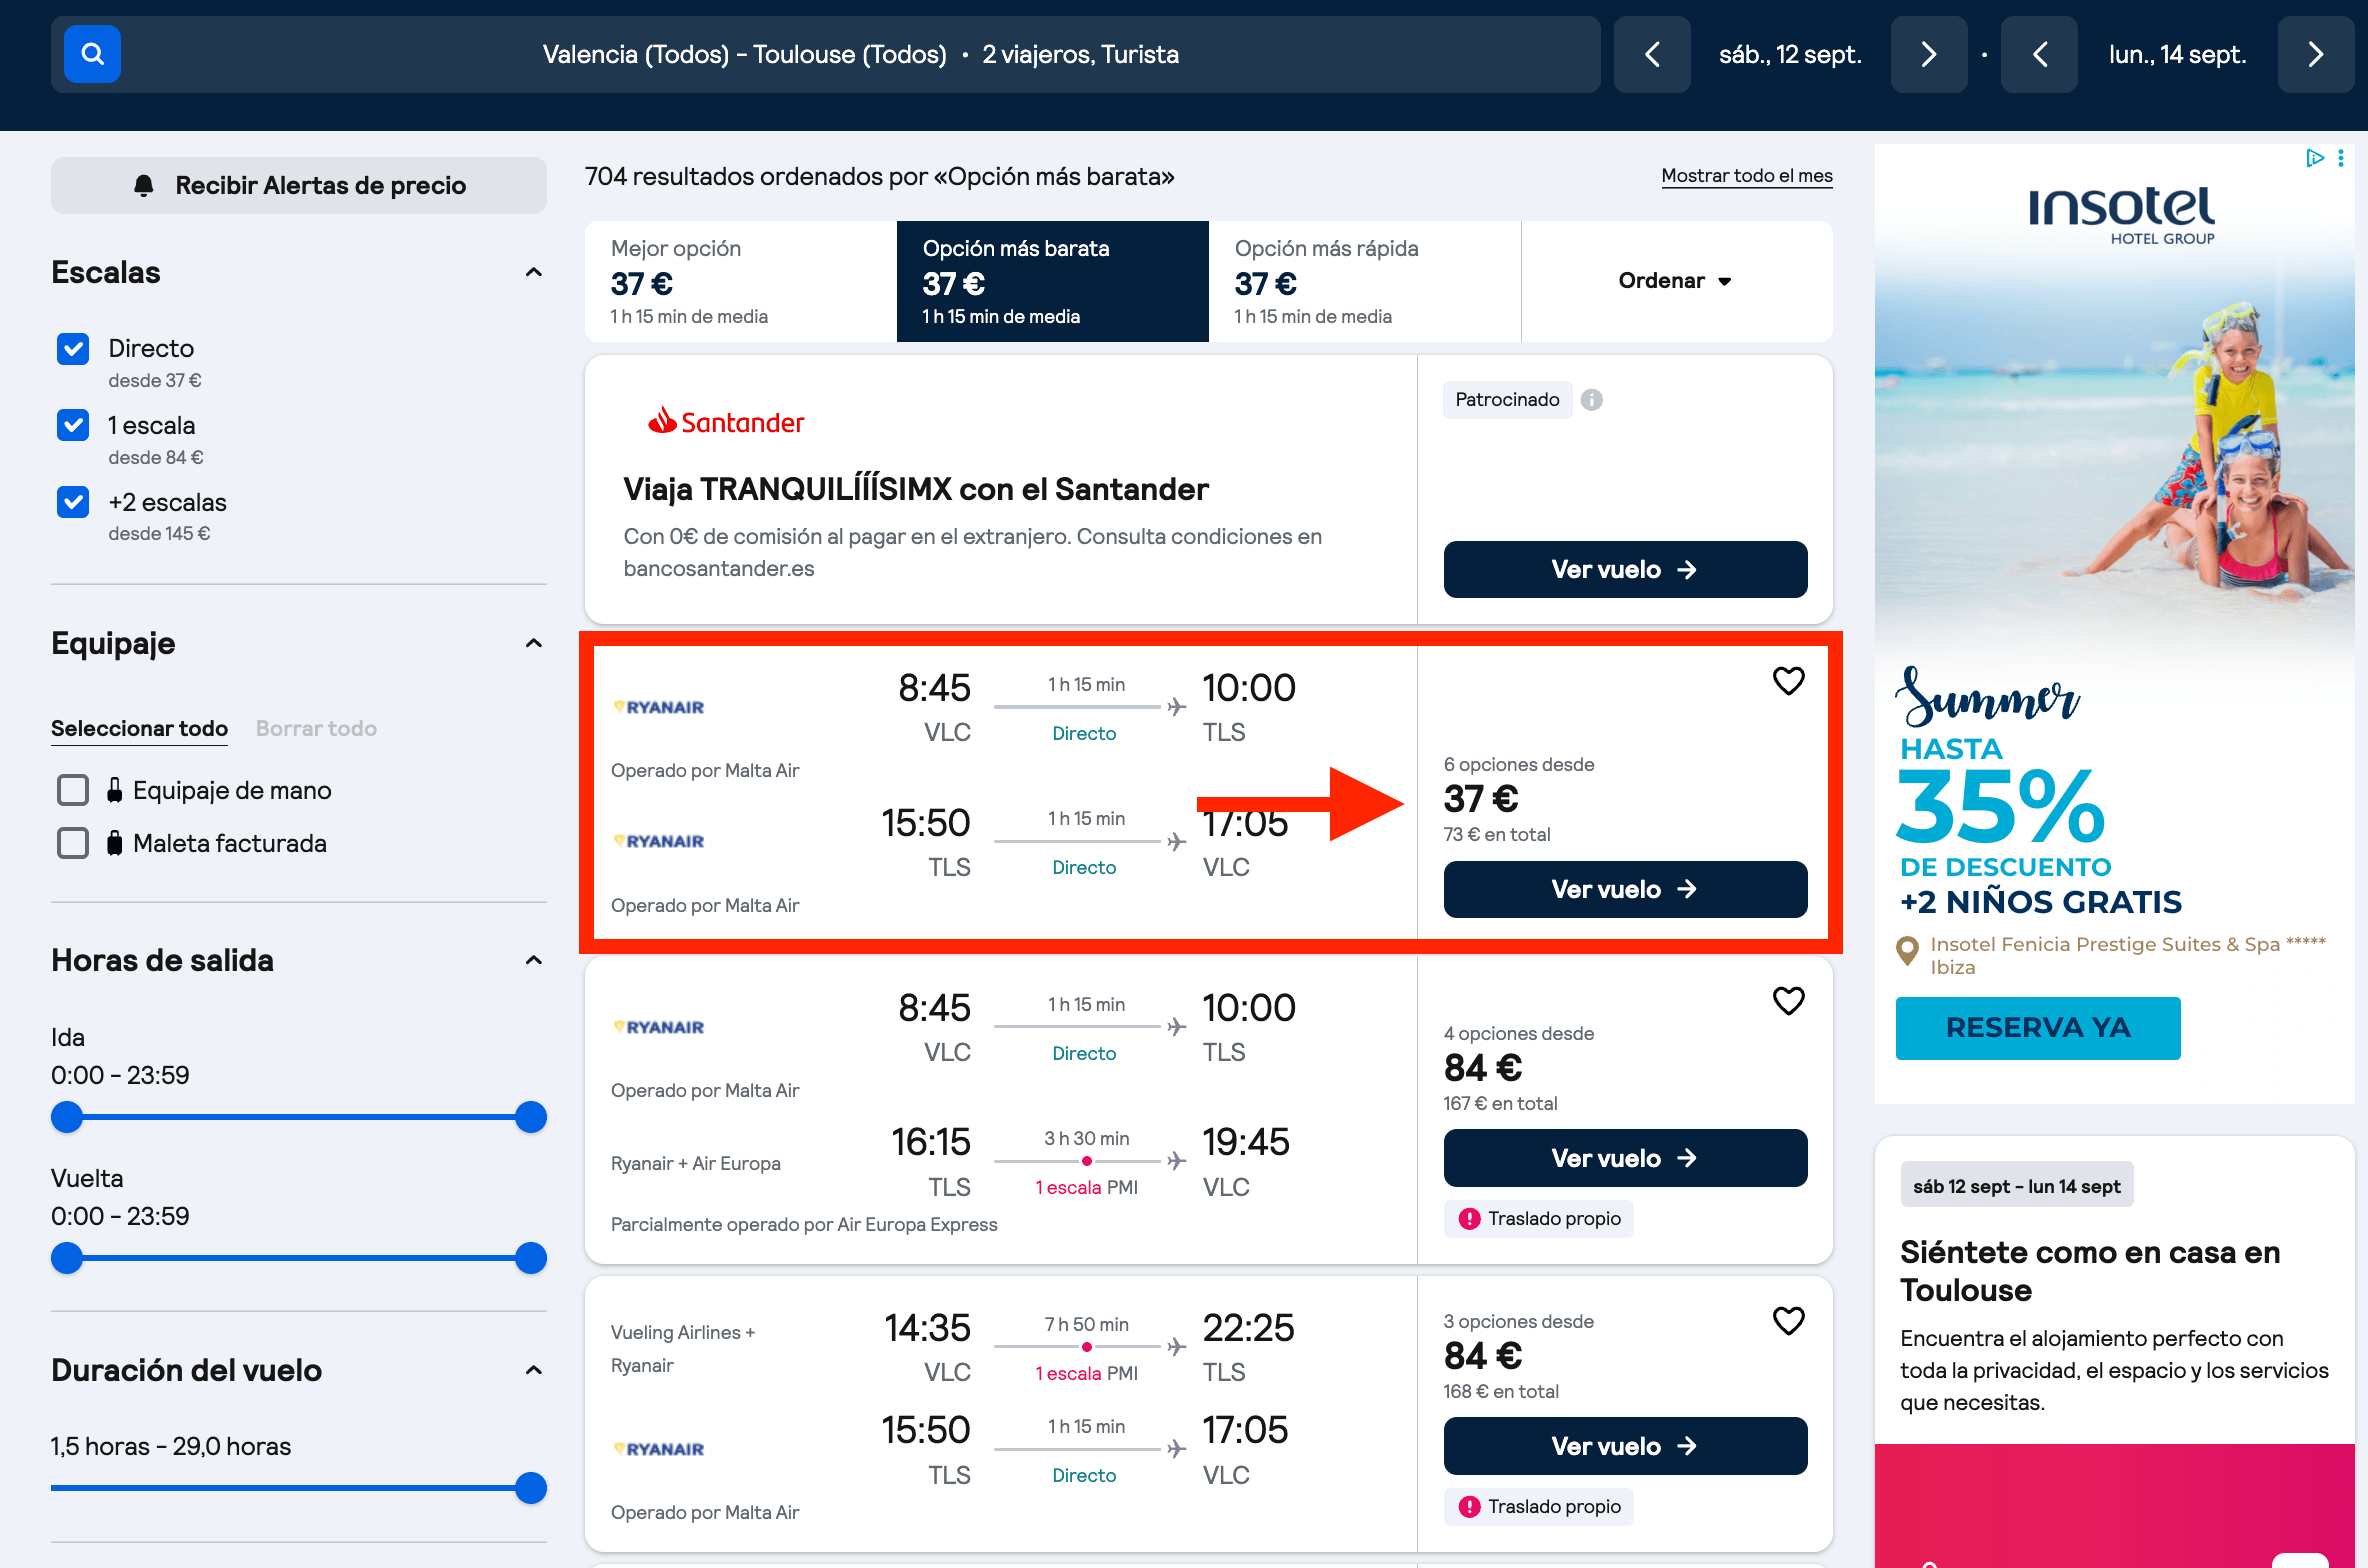
Task: Click the Valencia - Toulouse search field
Action: [x=826, y=54]
